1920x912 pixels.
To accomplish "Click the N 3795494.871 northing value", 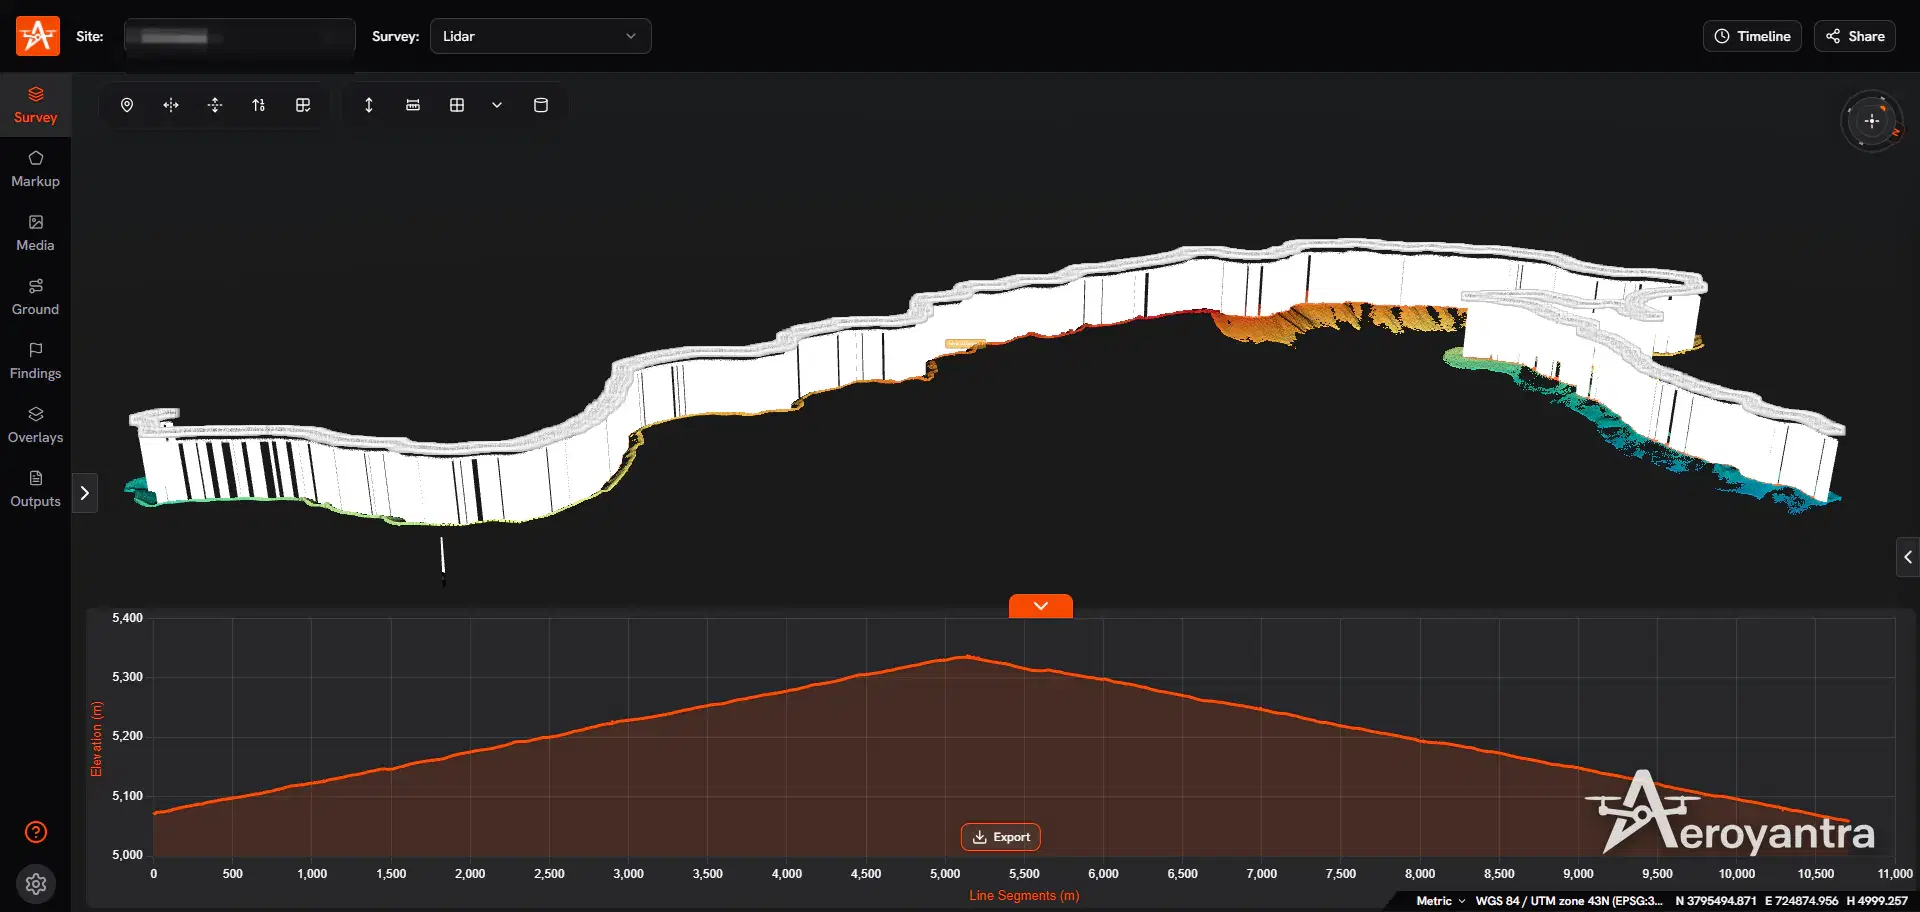I will tap(1716, 901).
